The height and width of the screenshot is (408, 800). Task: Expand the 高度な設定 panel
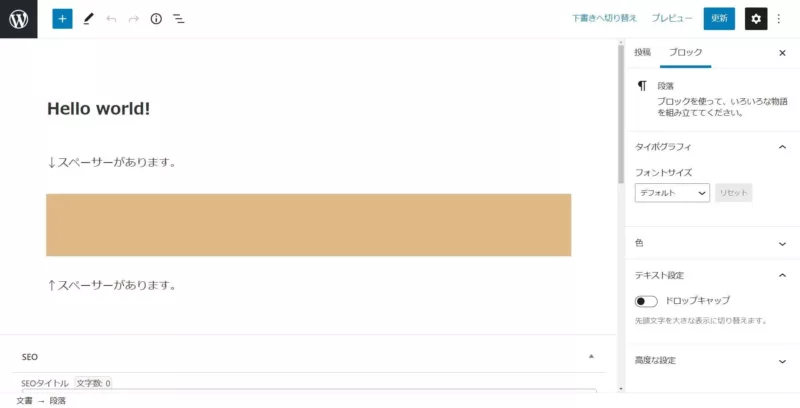point(713,361)
